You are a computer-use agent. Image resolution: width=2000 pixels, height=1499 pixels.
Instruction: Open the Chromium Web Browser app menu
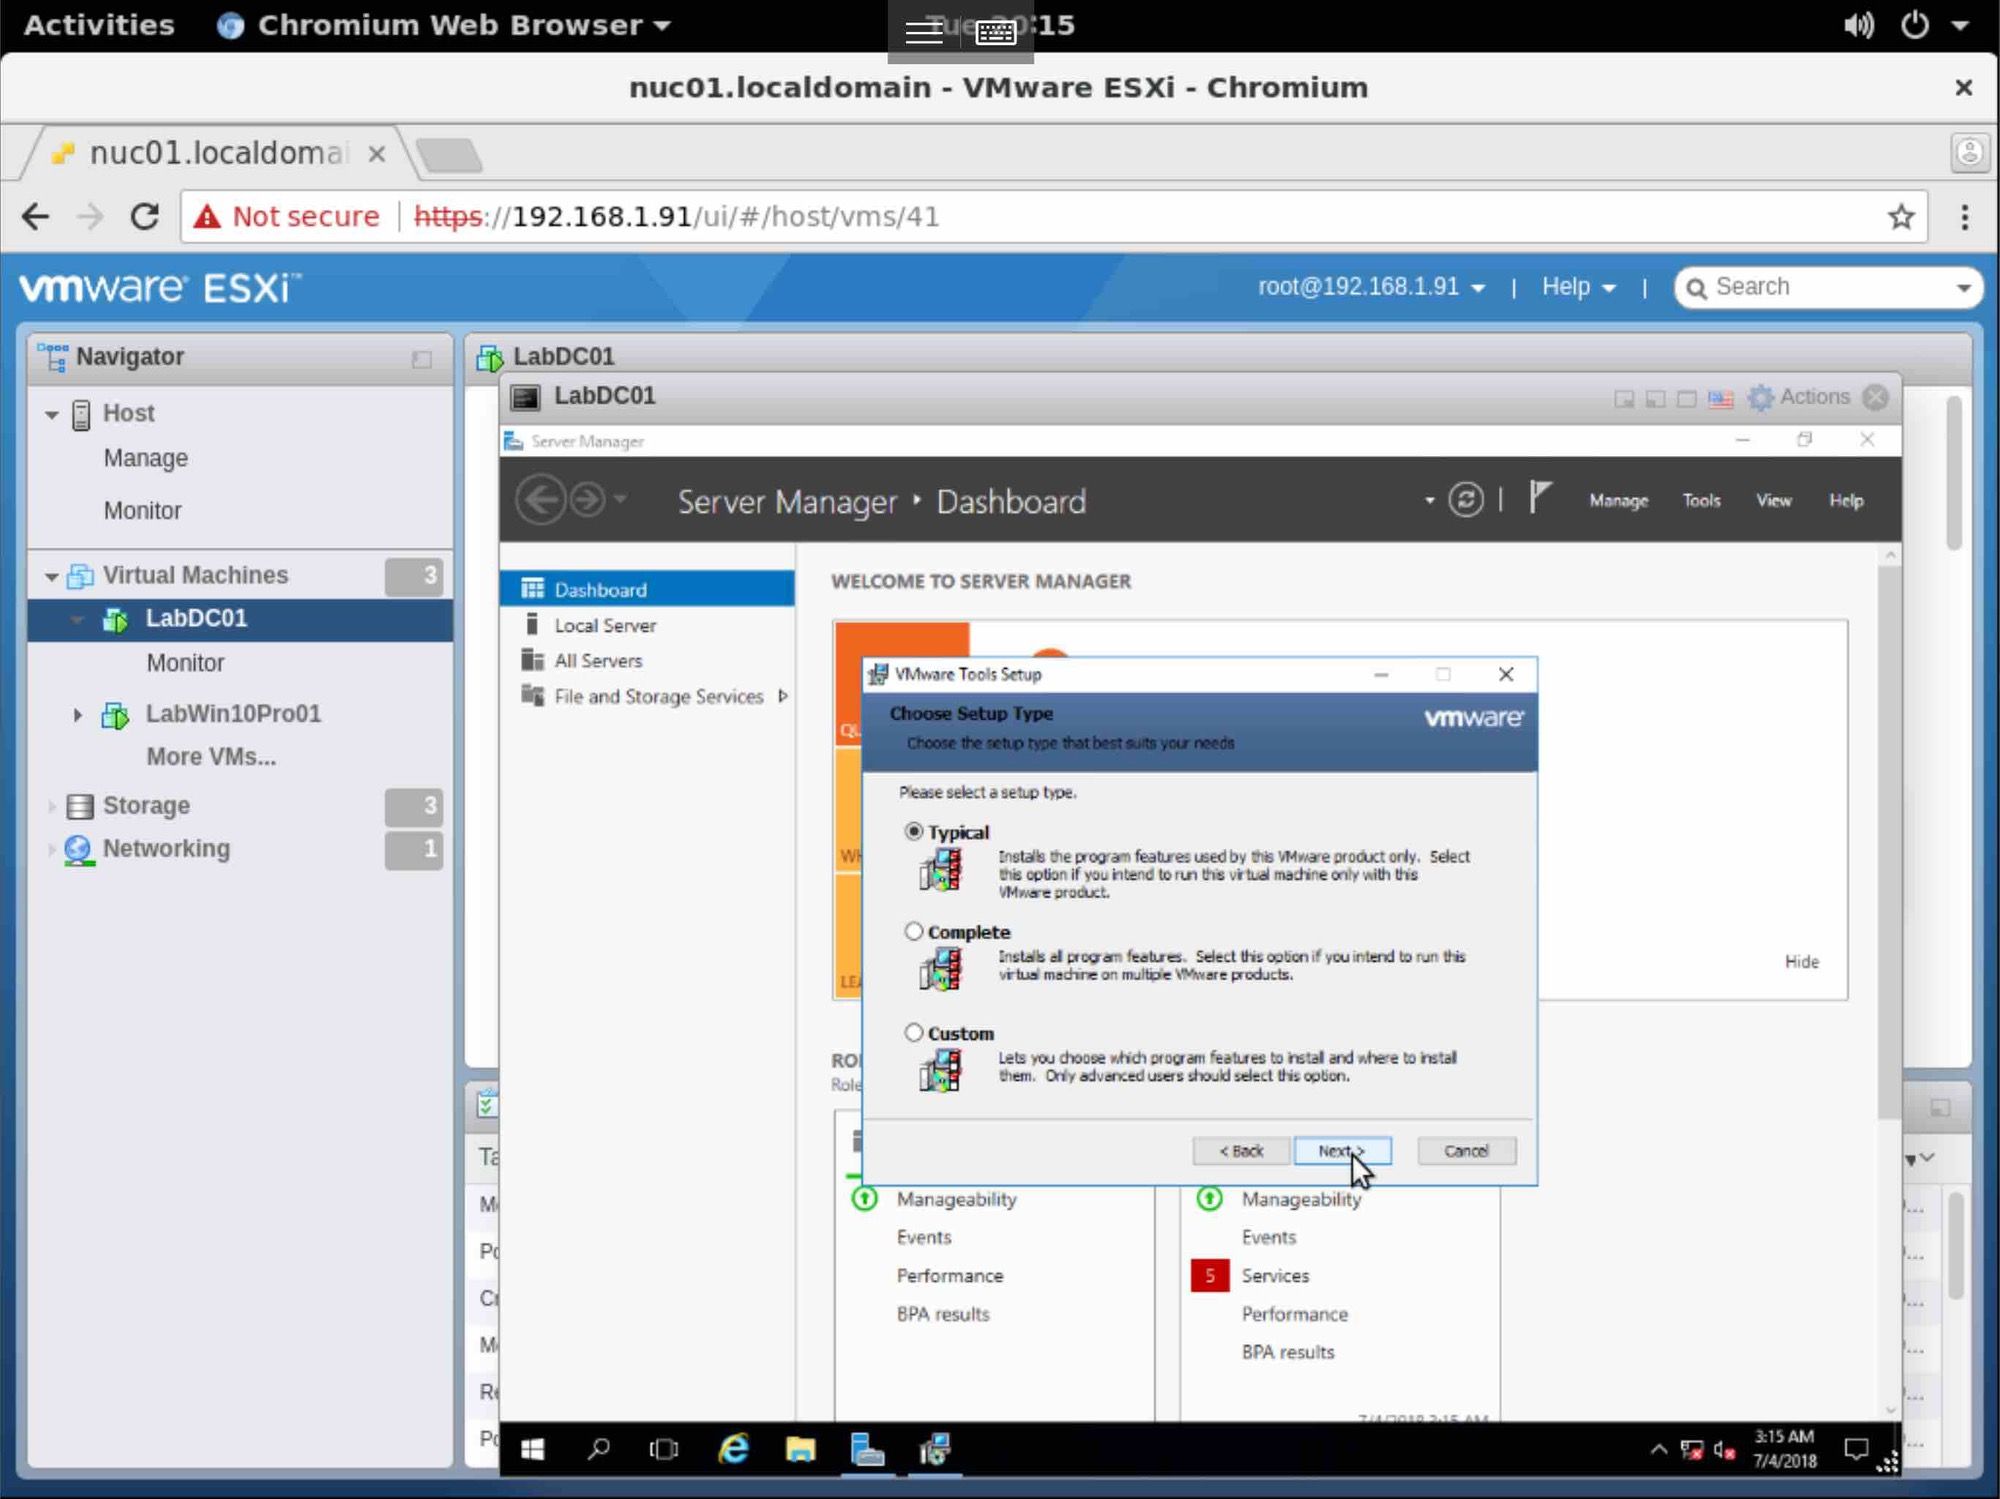(444, 25)
